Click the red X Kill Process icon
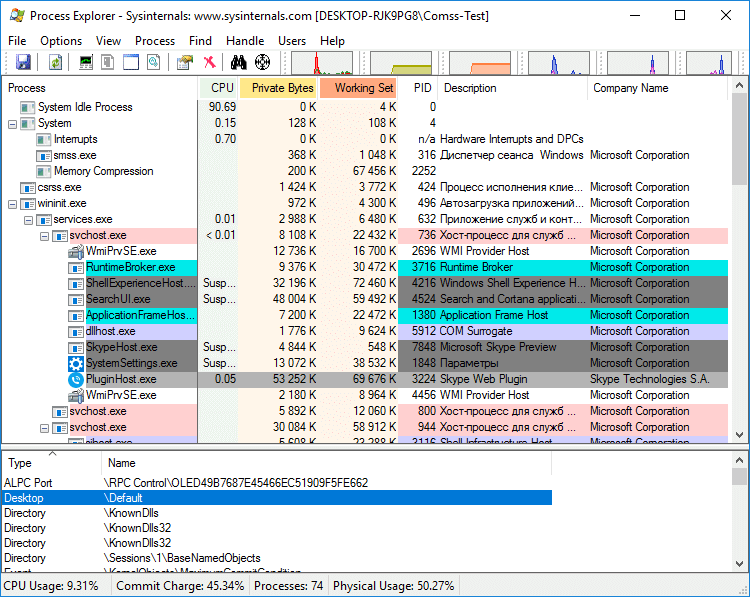Screen dimensions: 750x597 coord(210,62)
